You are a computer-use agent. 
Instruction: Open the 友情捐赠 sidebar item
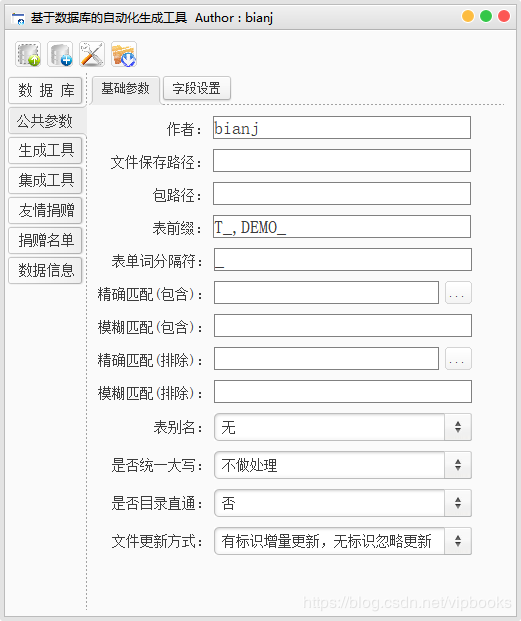point(45,210)
